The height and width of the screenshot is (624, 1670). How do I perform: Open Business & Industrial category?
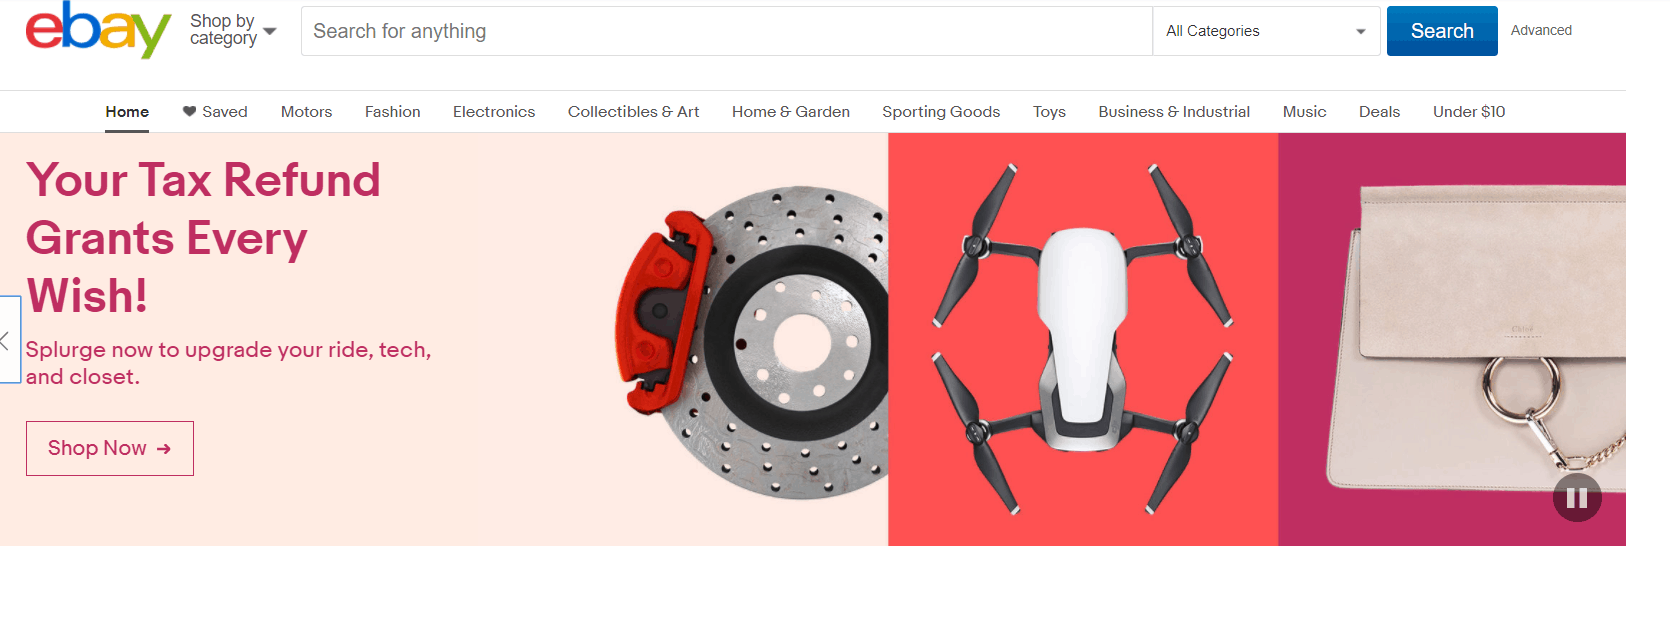tap(1174, 112)
